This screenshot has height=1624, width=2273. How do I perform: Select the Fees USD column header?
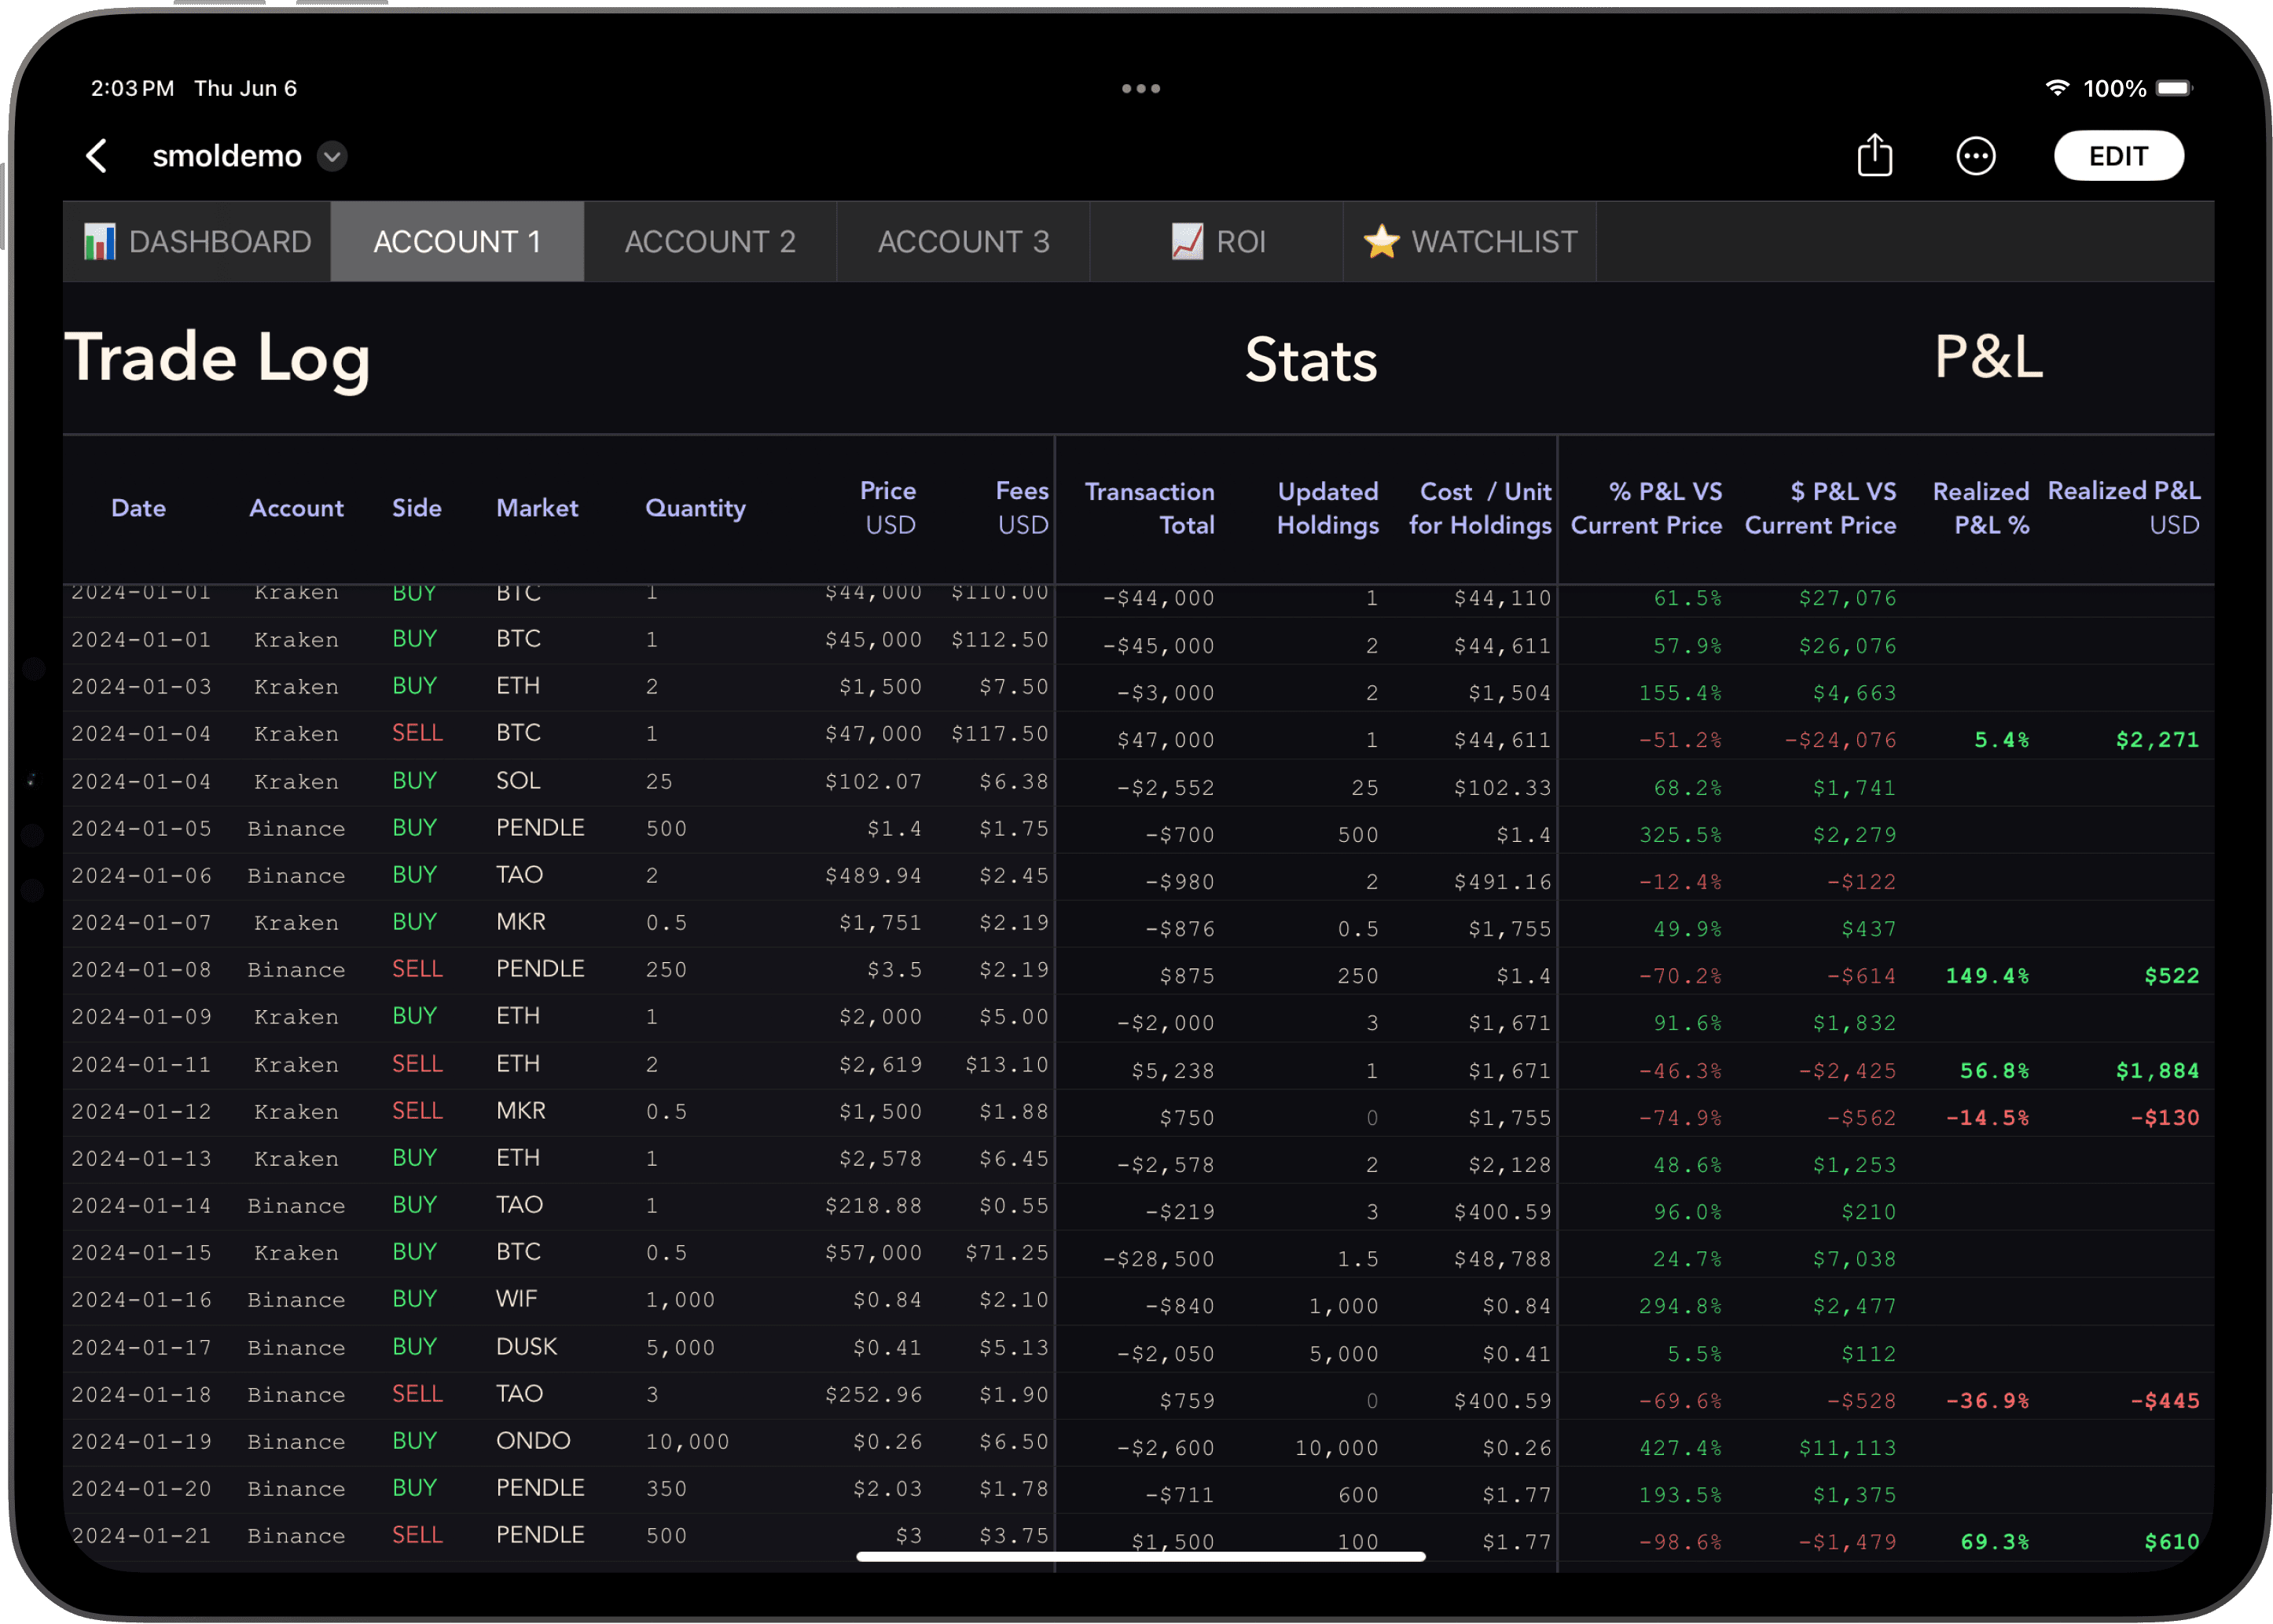[x=1022, y=508]
